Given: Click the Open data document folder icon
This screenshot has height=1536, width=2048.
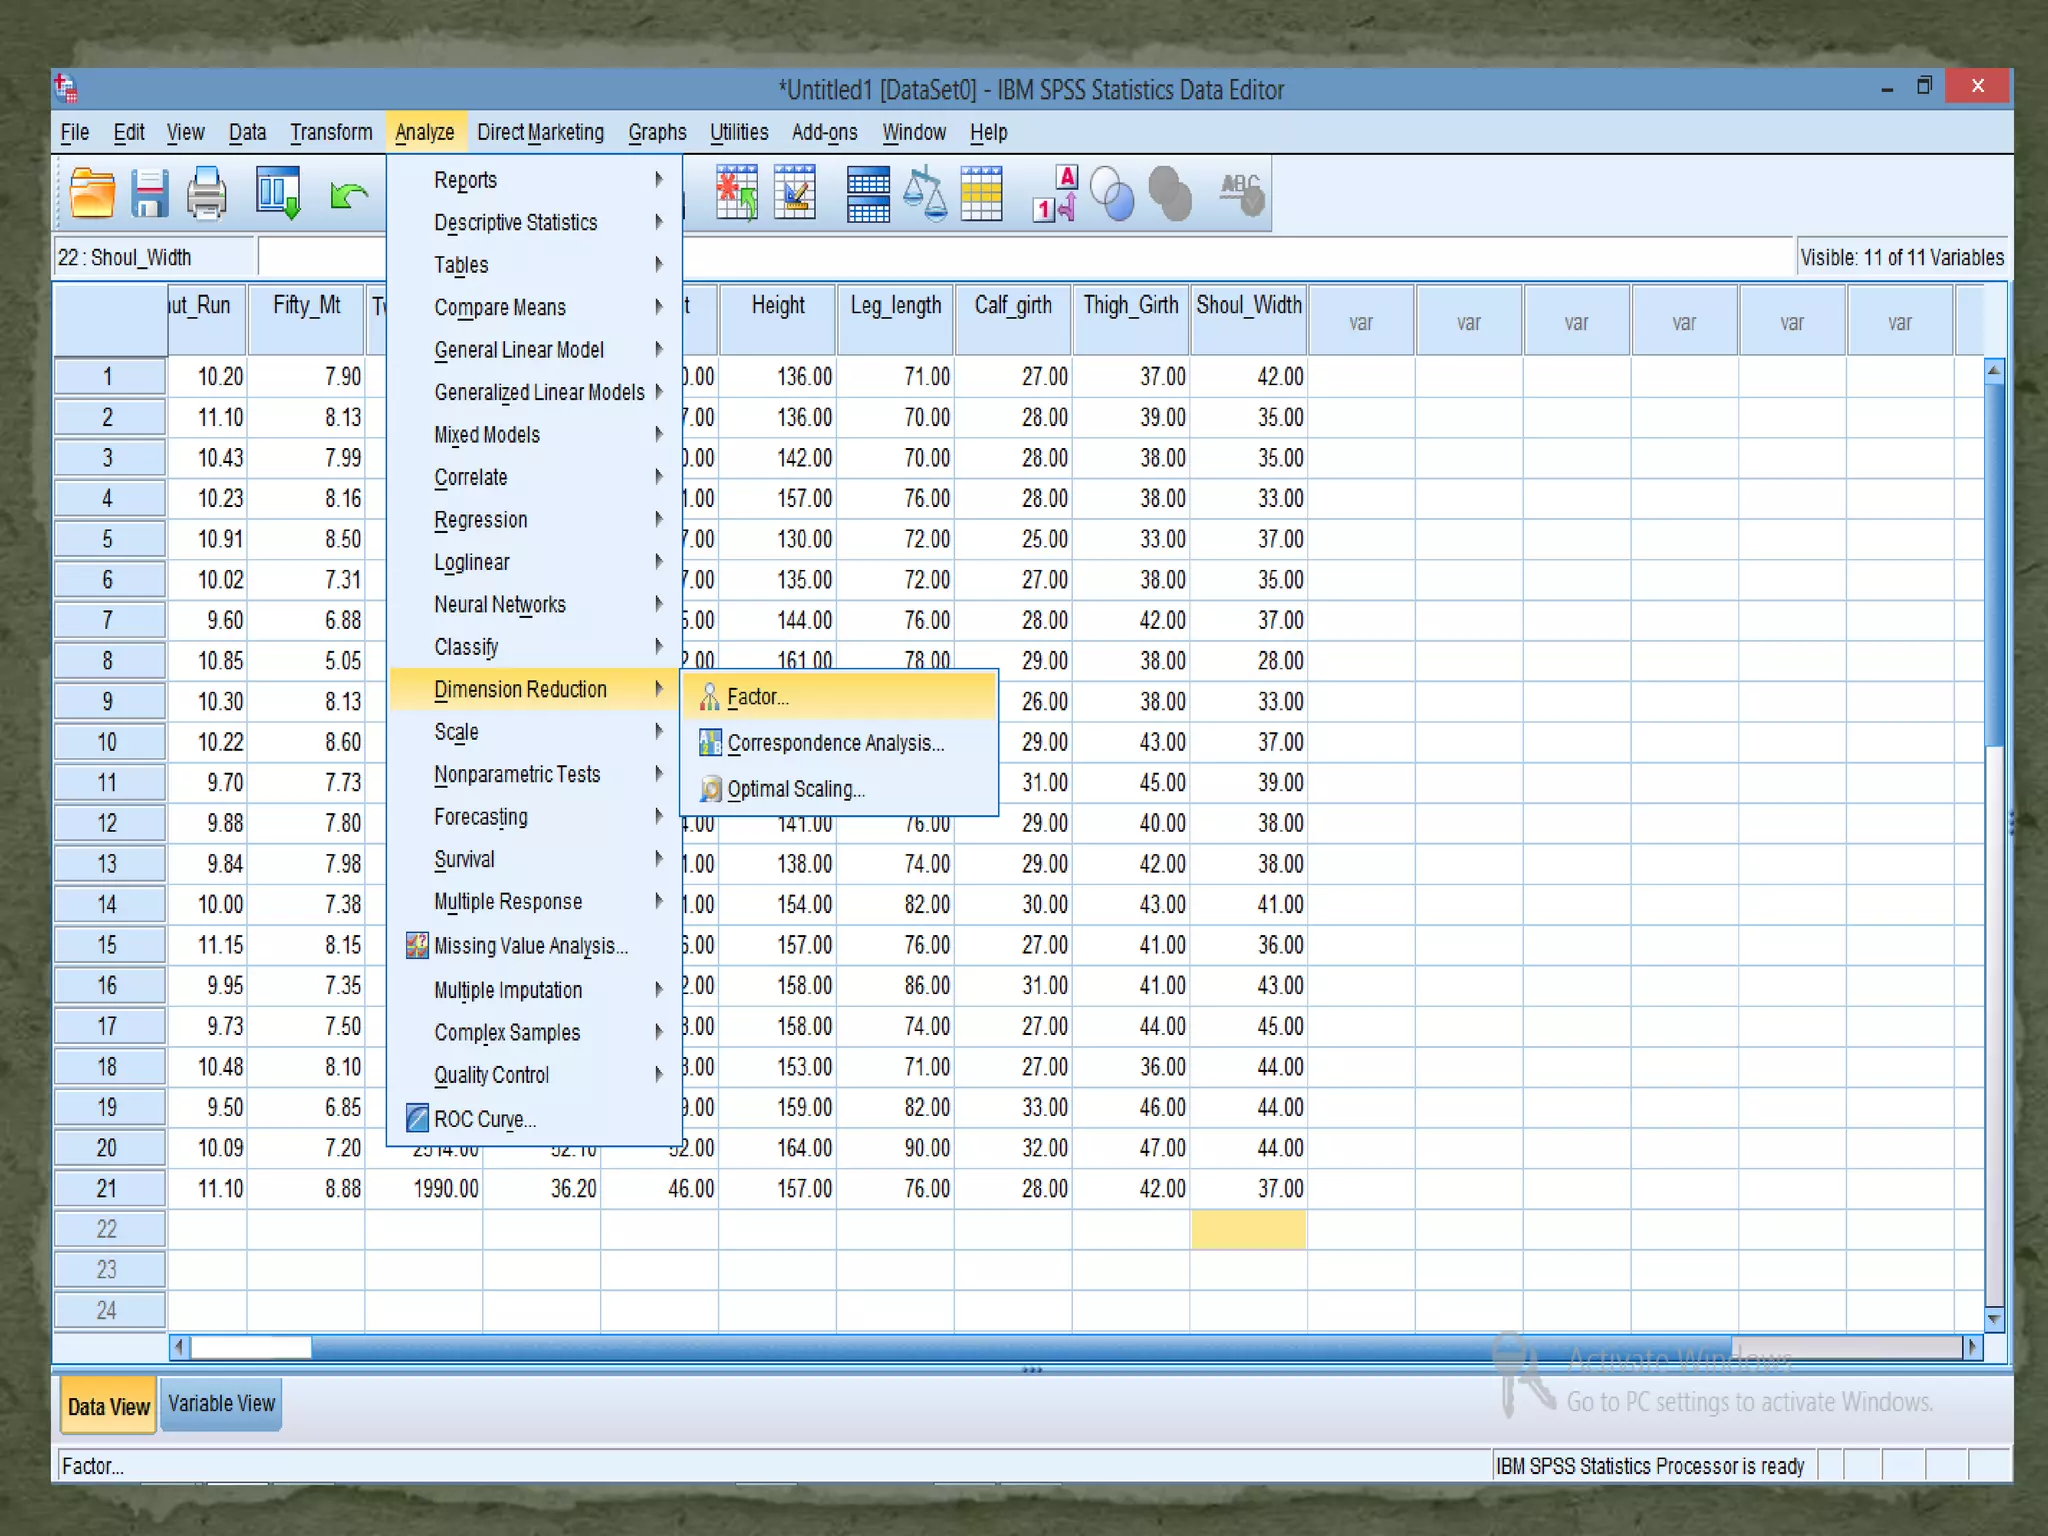Looking at the screenshot, I should (x=92, y=193).
